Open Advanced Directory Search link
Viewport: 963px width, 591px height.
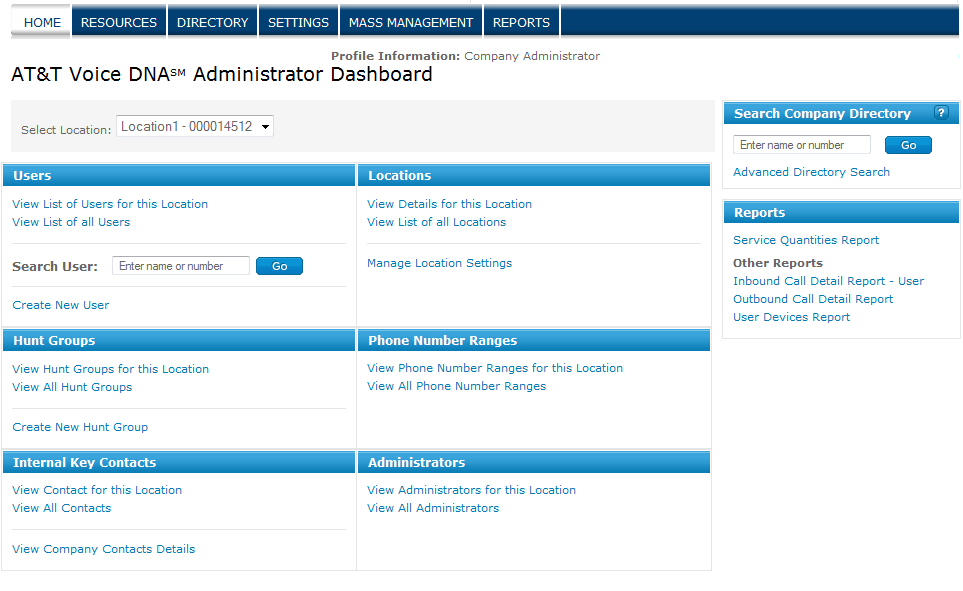tap(811, 172)
